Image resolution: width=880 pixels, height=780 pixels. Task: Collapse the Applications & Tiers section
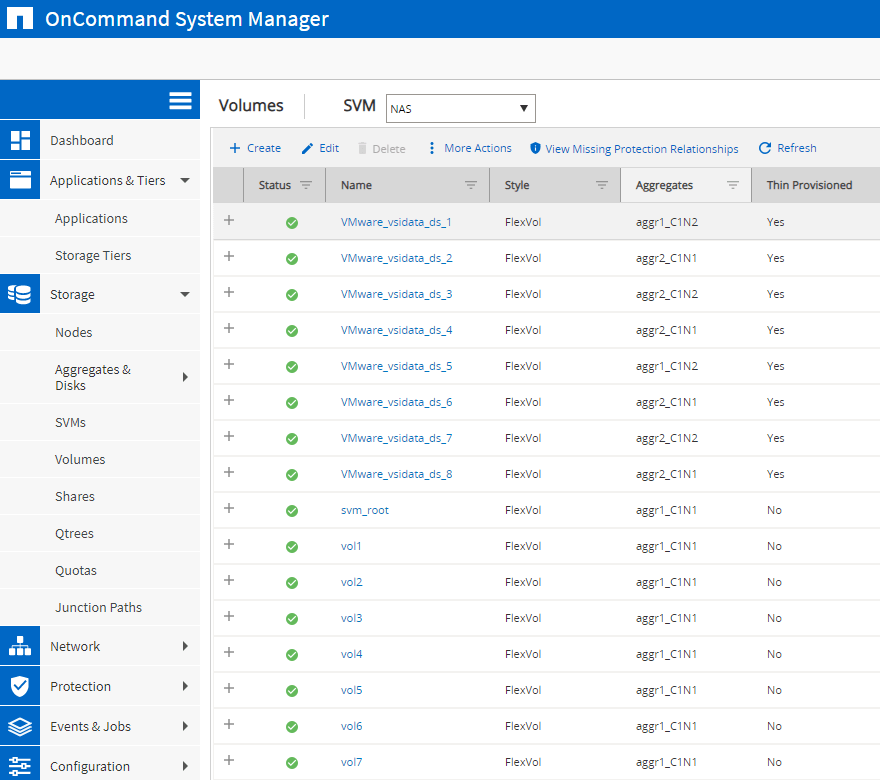click(185, 181)
